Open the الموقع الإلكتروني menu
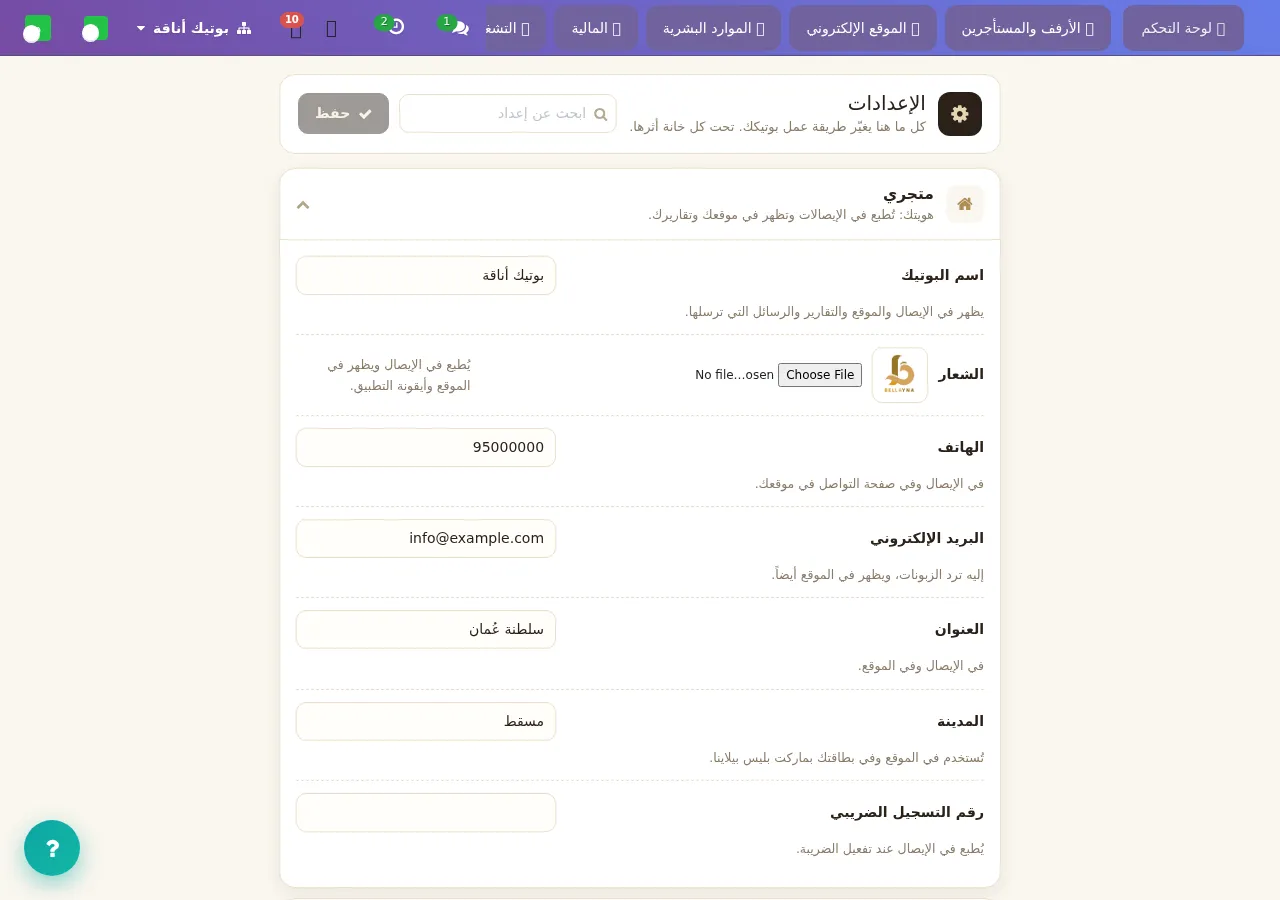The height and width of the screenshot is (900, 1280). pyautogui.click(x=863, y=28)
